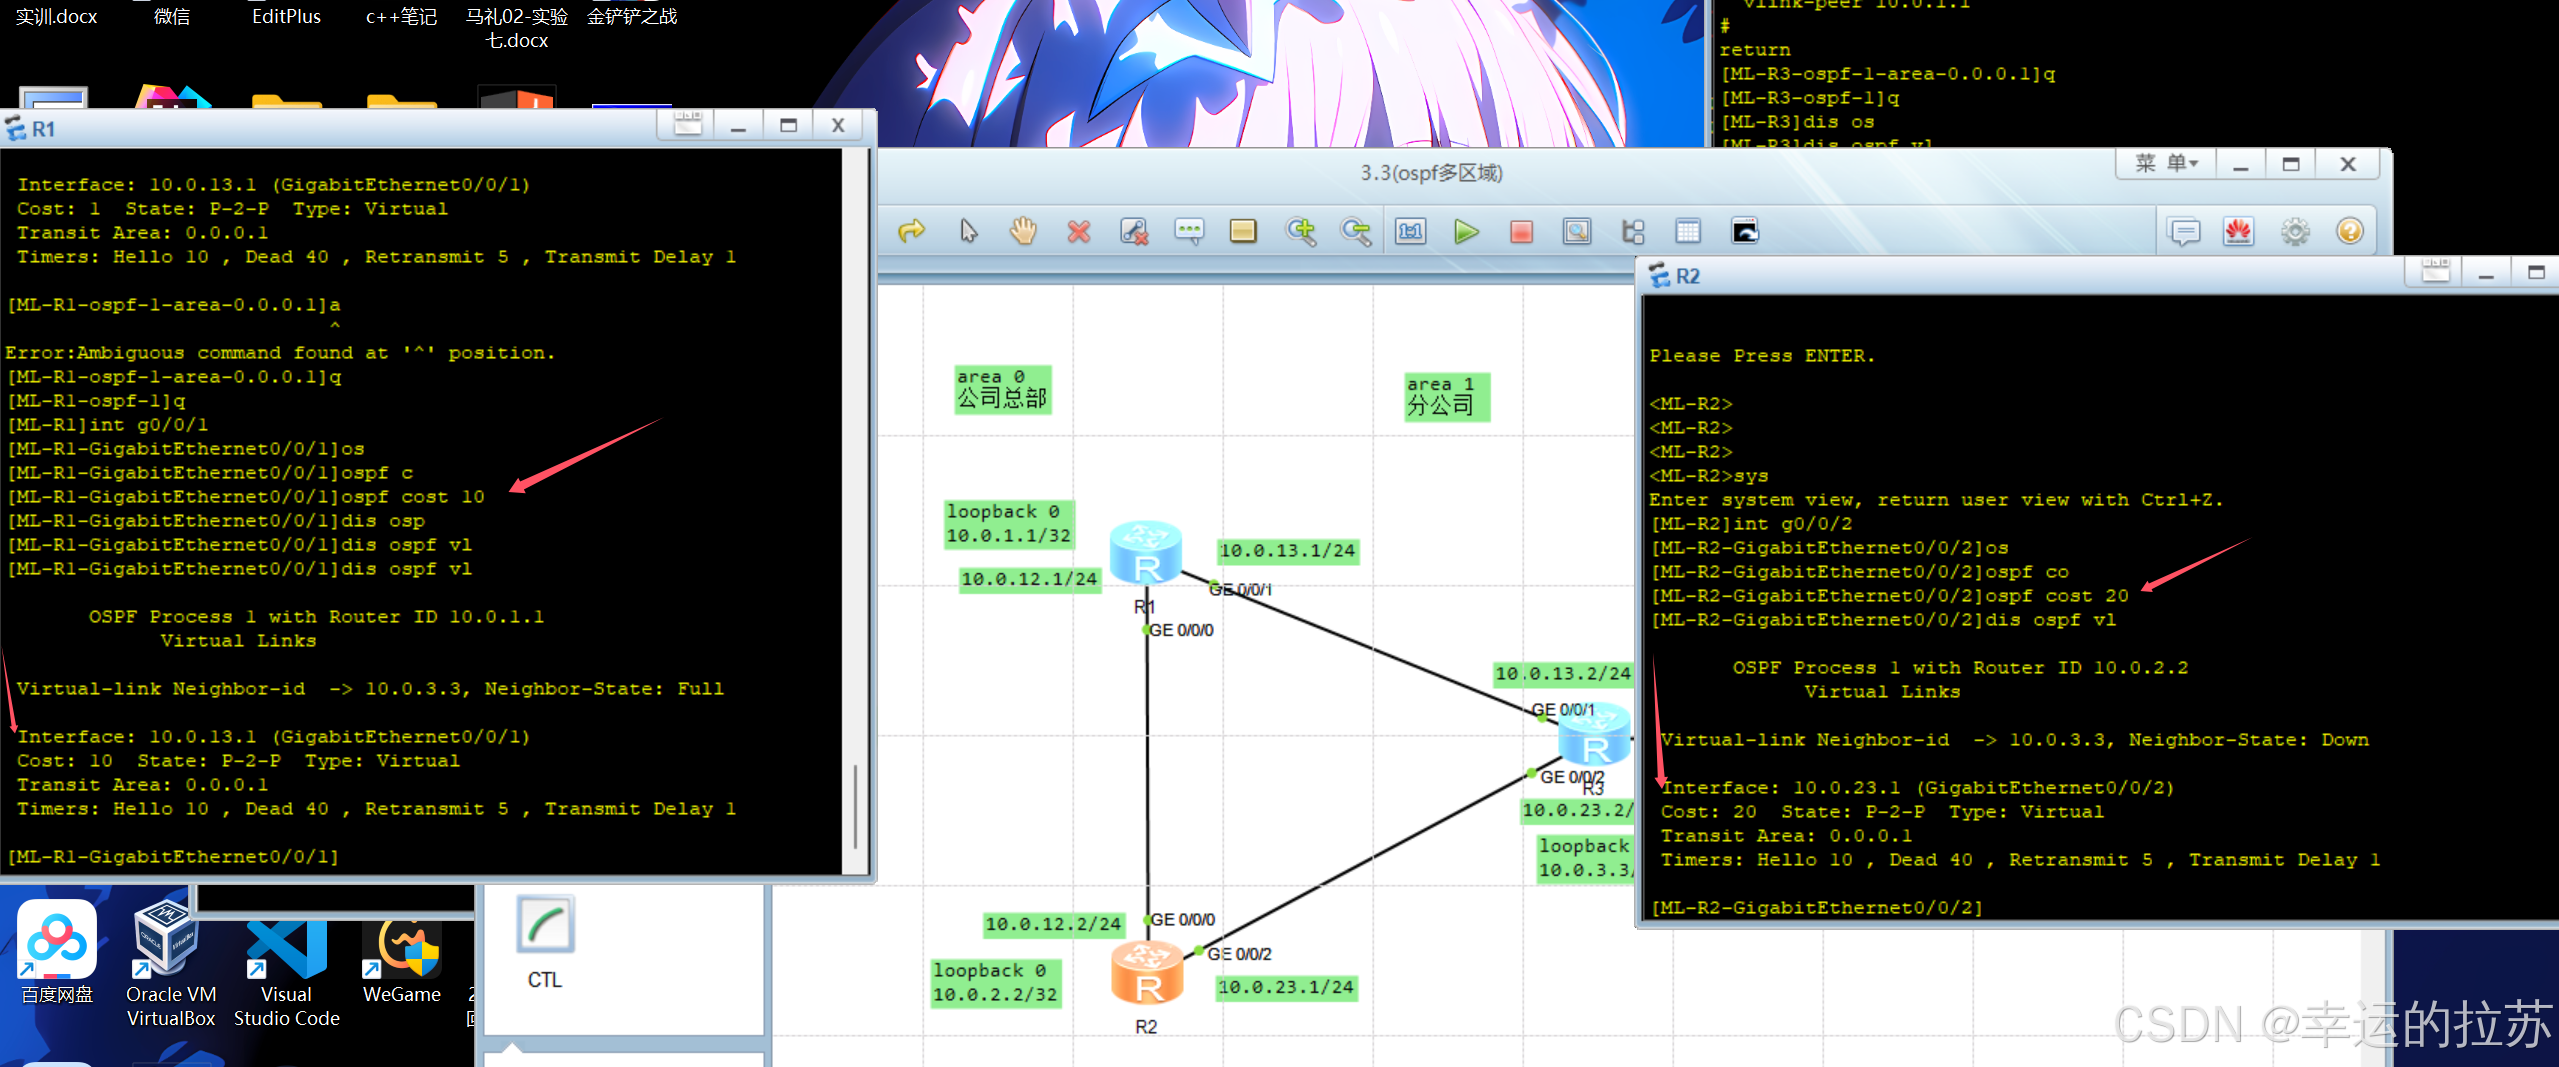Click the GE 0/0/2 label near R2
This screenshot has height=1067, width=2559.
click(1239, 954)
